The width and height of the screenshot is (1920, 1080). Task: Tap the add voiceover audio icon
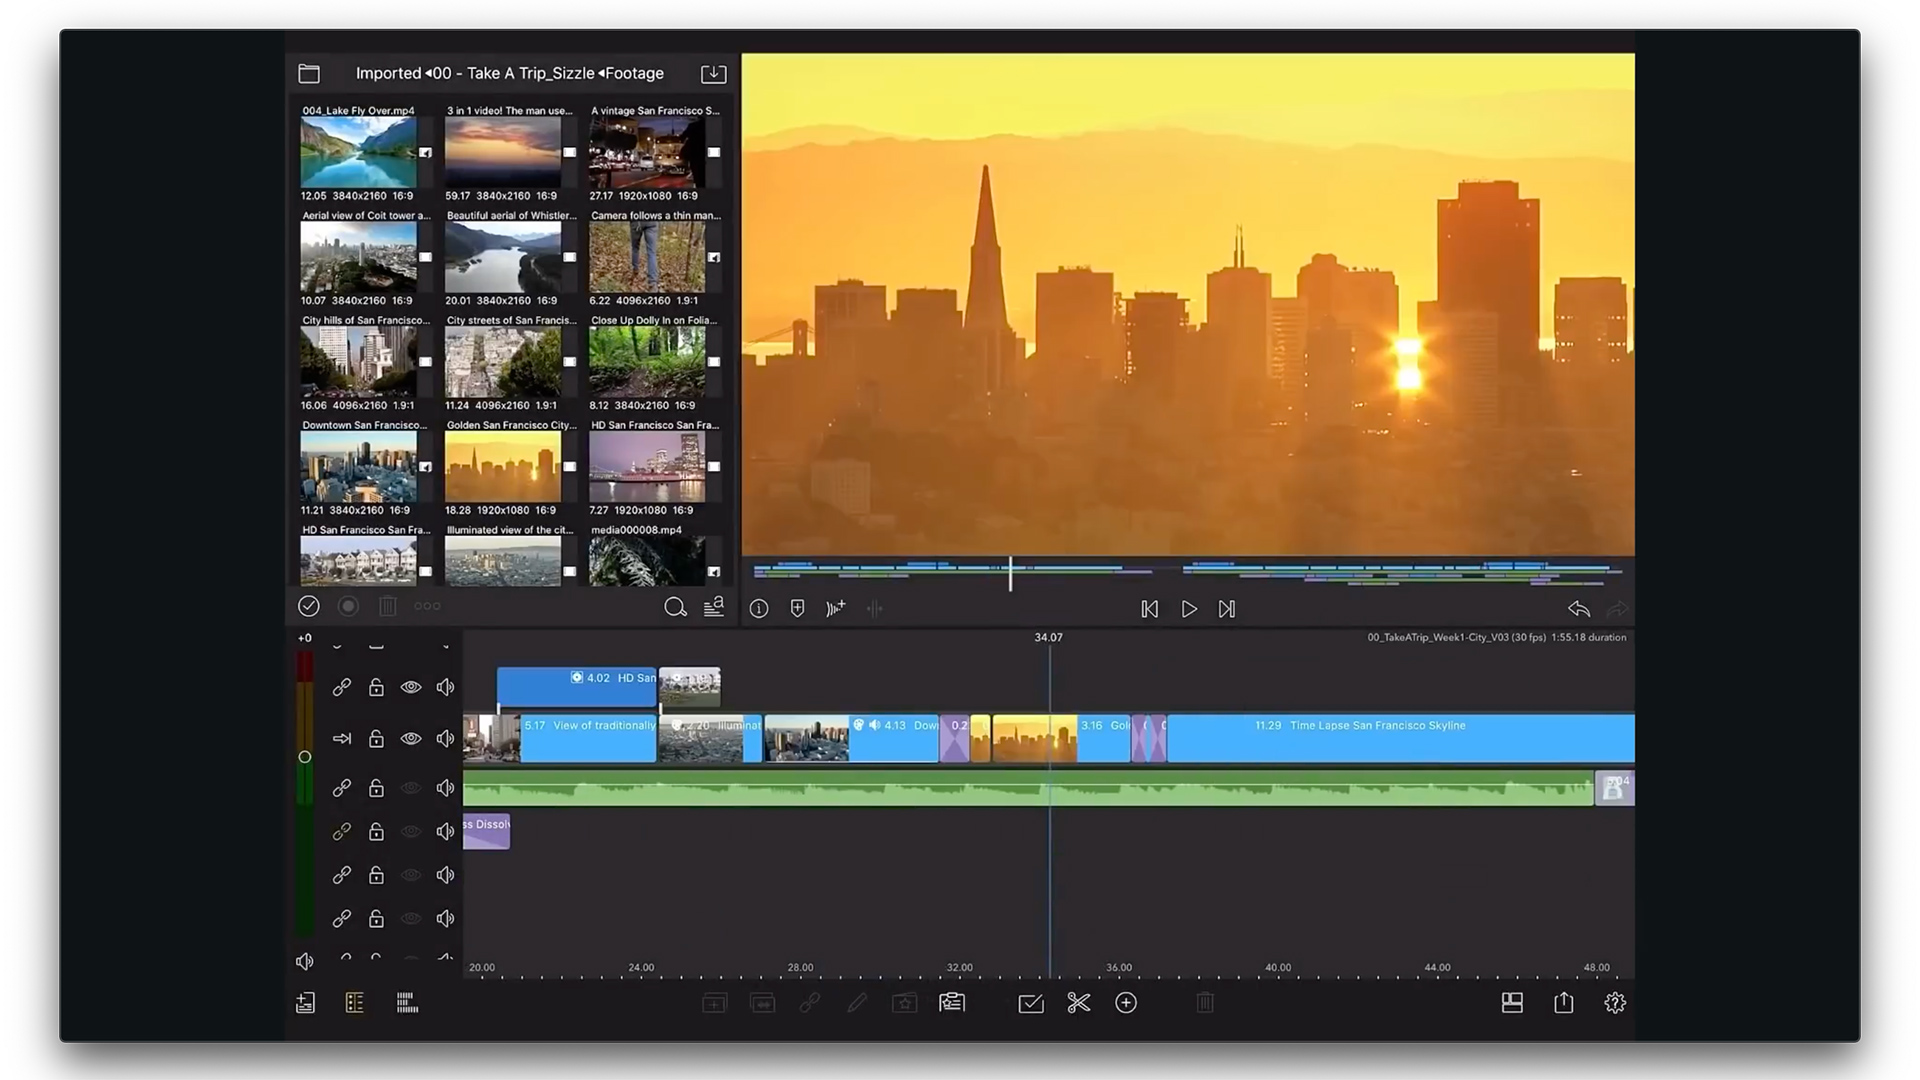tap(836, 609)
